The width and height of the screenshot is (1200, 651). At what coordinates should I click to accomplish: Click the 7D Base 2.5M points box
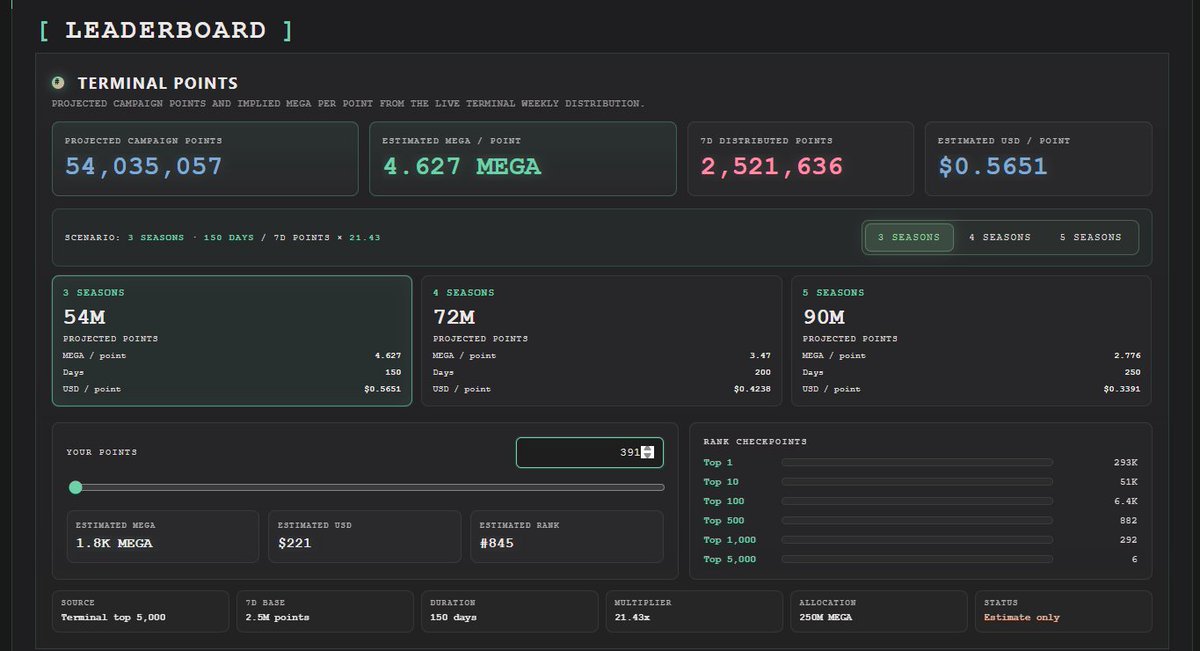tap(325, 611)
